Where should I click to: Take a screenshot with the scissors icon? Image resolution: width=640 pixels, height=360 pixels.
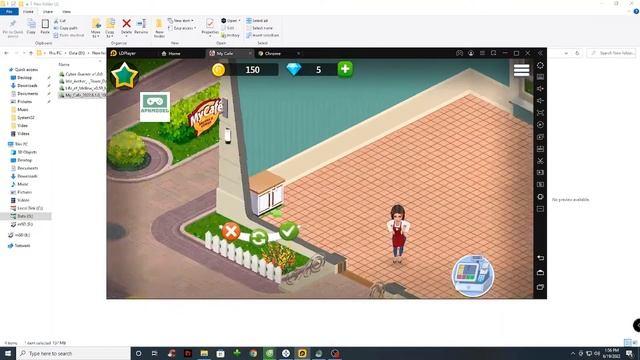pos(540,161)
